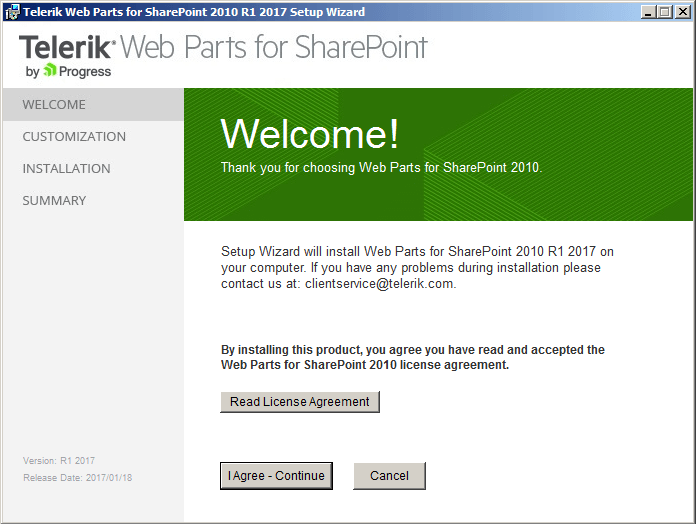The height and width of the screenshot is (524, 696).
Task: Click the bold license agreement notice text
Action: 413,357
